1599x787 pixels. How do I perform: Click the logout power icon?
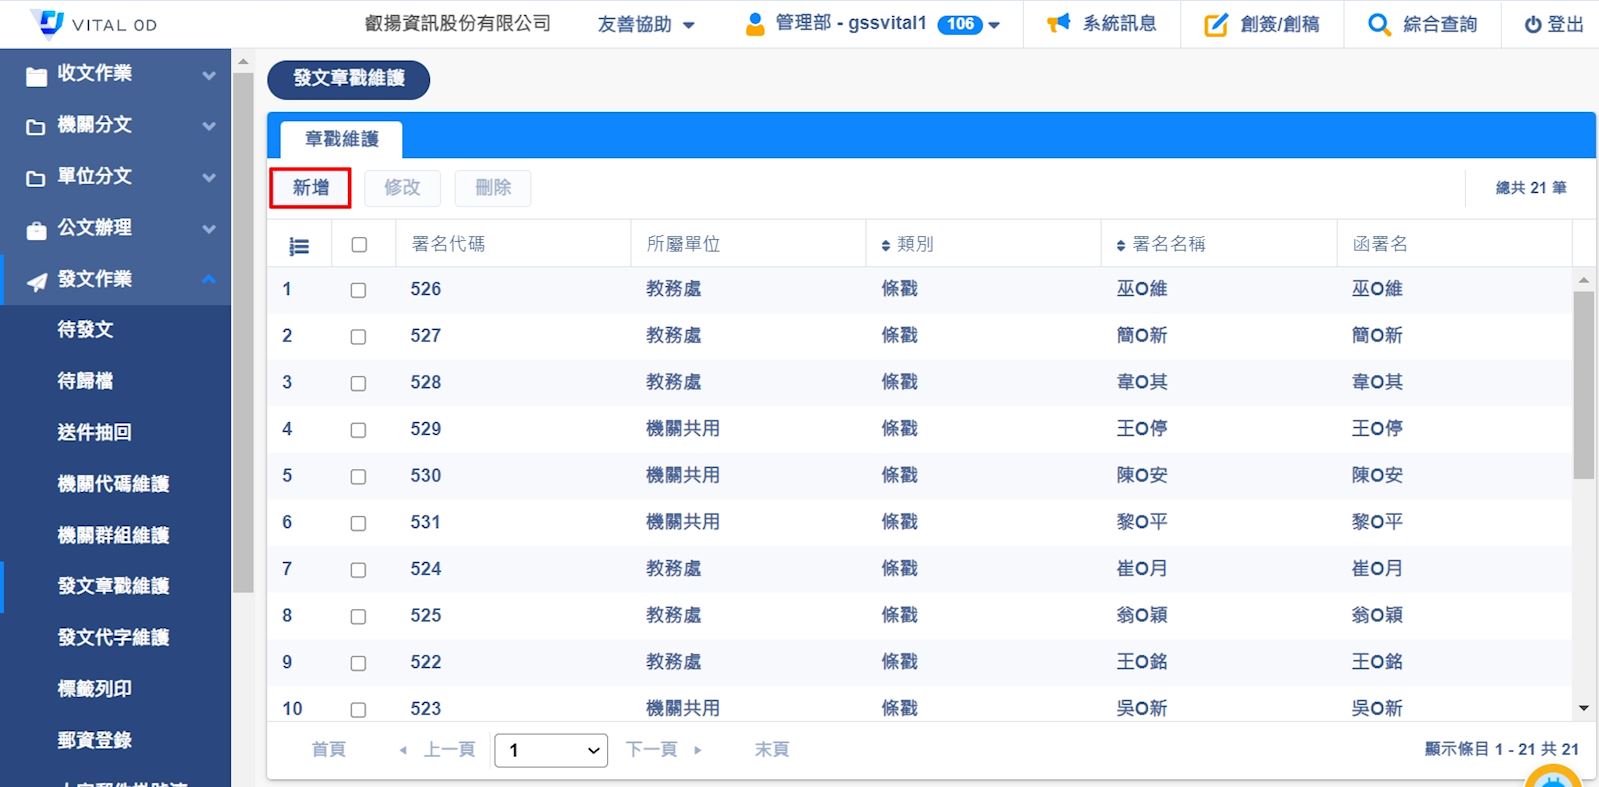(x=1532, y=25)
